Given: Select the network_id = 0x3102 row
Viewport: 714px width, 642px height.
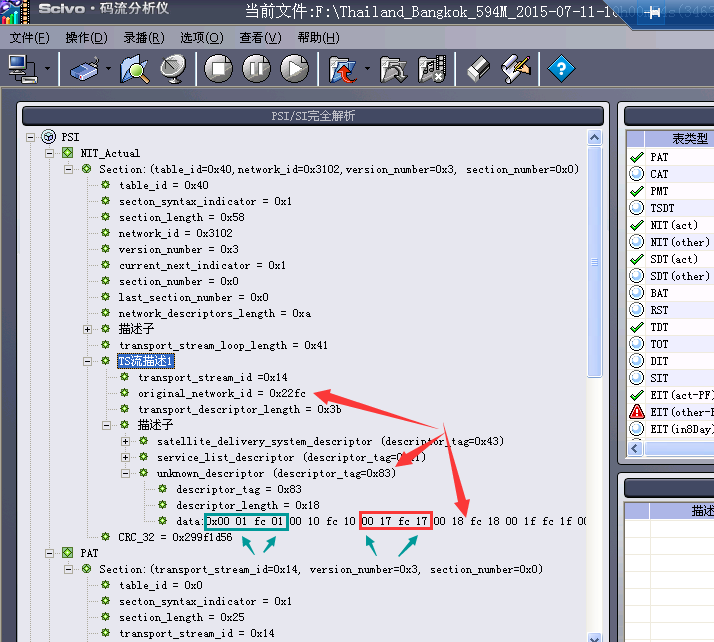Looking at the screenshot, I should (175, 234).
